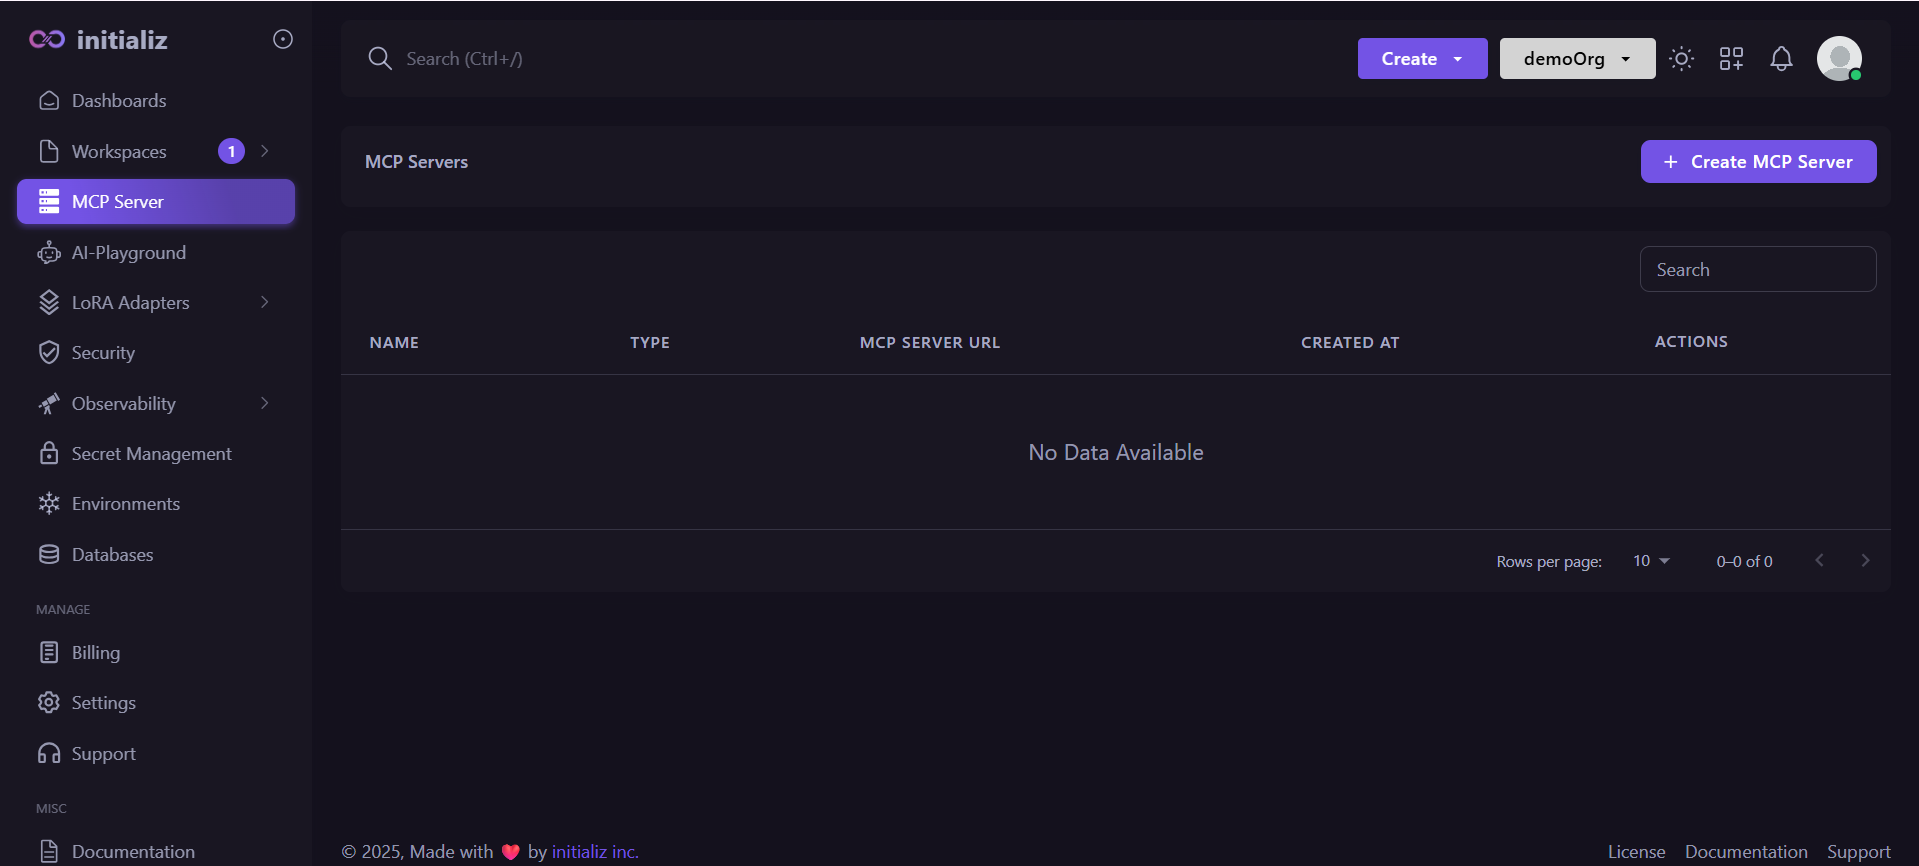Click the Create MCP Server button
This screenshot has width=1919, height=866.
[x=1758, y=161]
